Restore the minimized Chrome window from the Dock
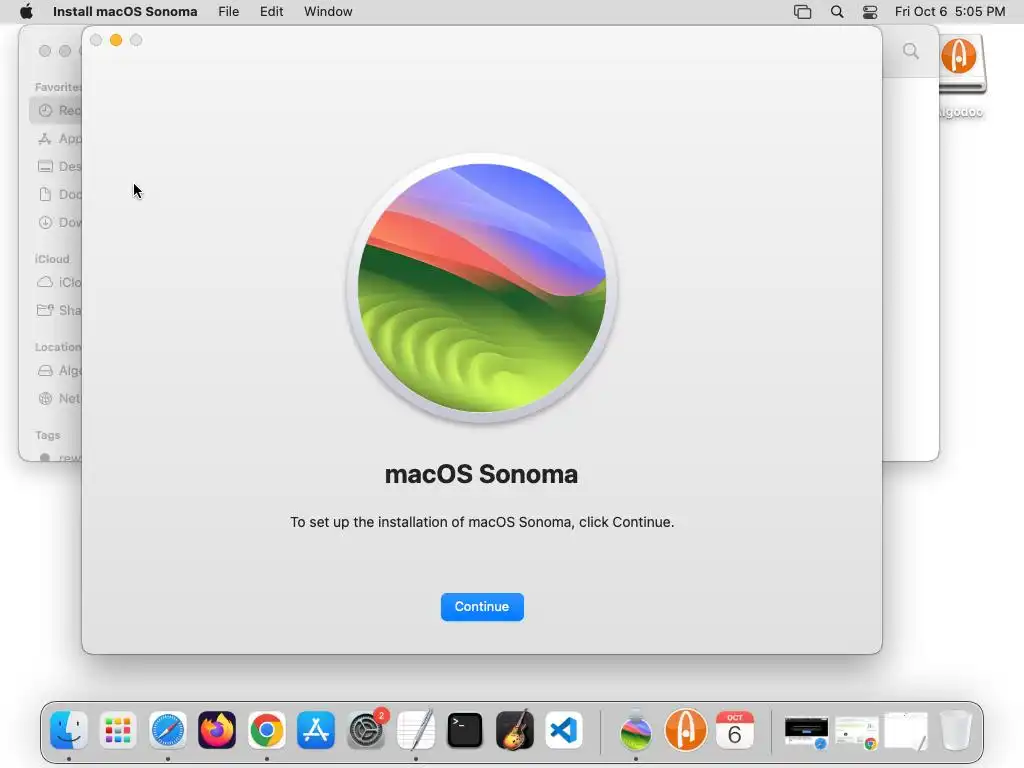 tap(857, 733)
